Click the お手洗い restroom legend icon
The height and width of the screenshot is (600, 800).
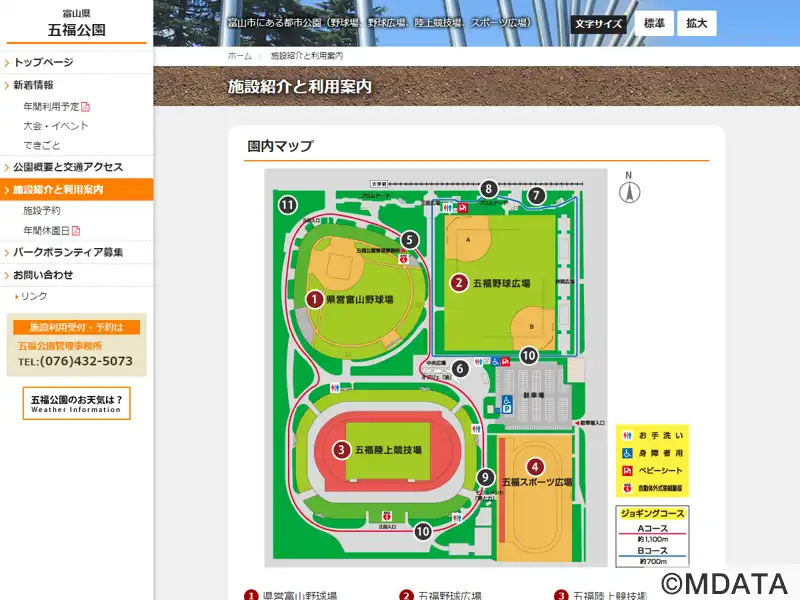tap(627, 436)
